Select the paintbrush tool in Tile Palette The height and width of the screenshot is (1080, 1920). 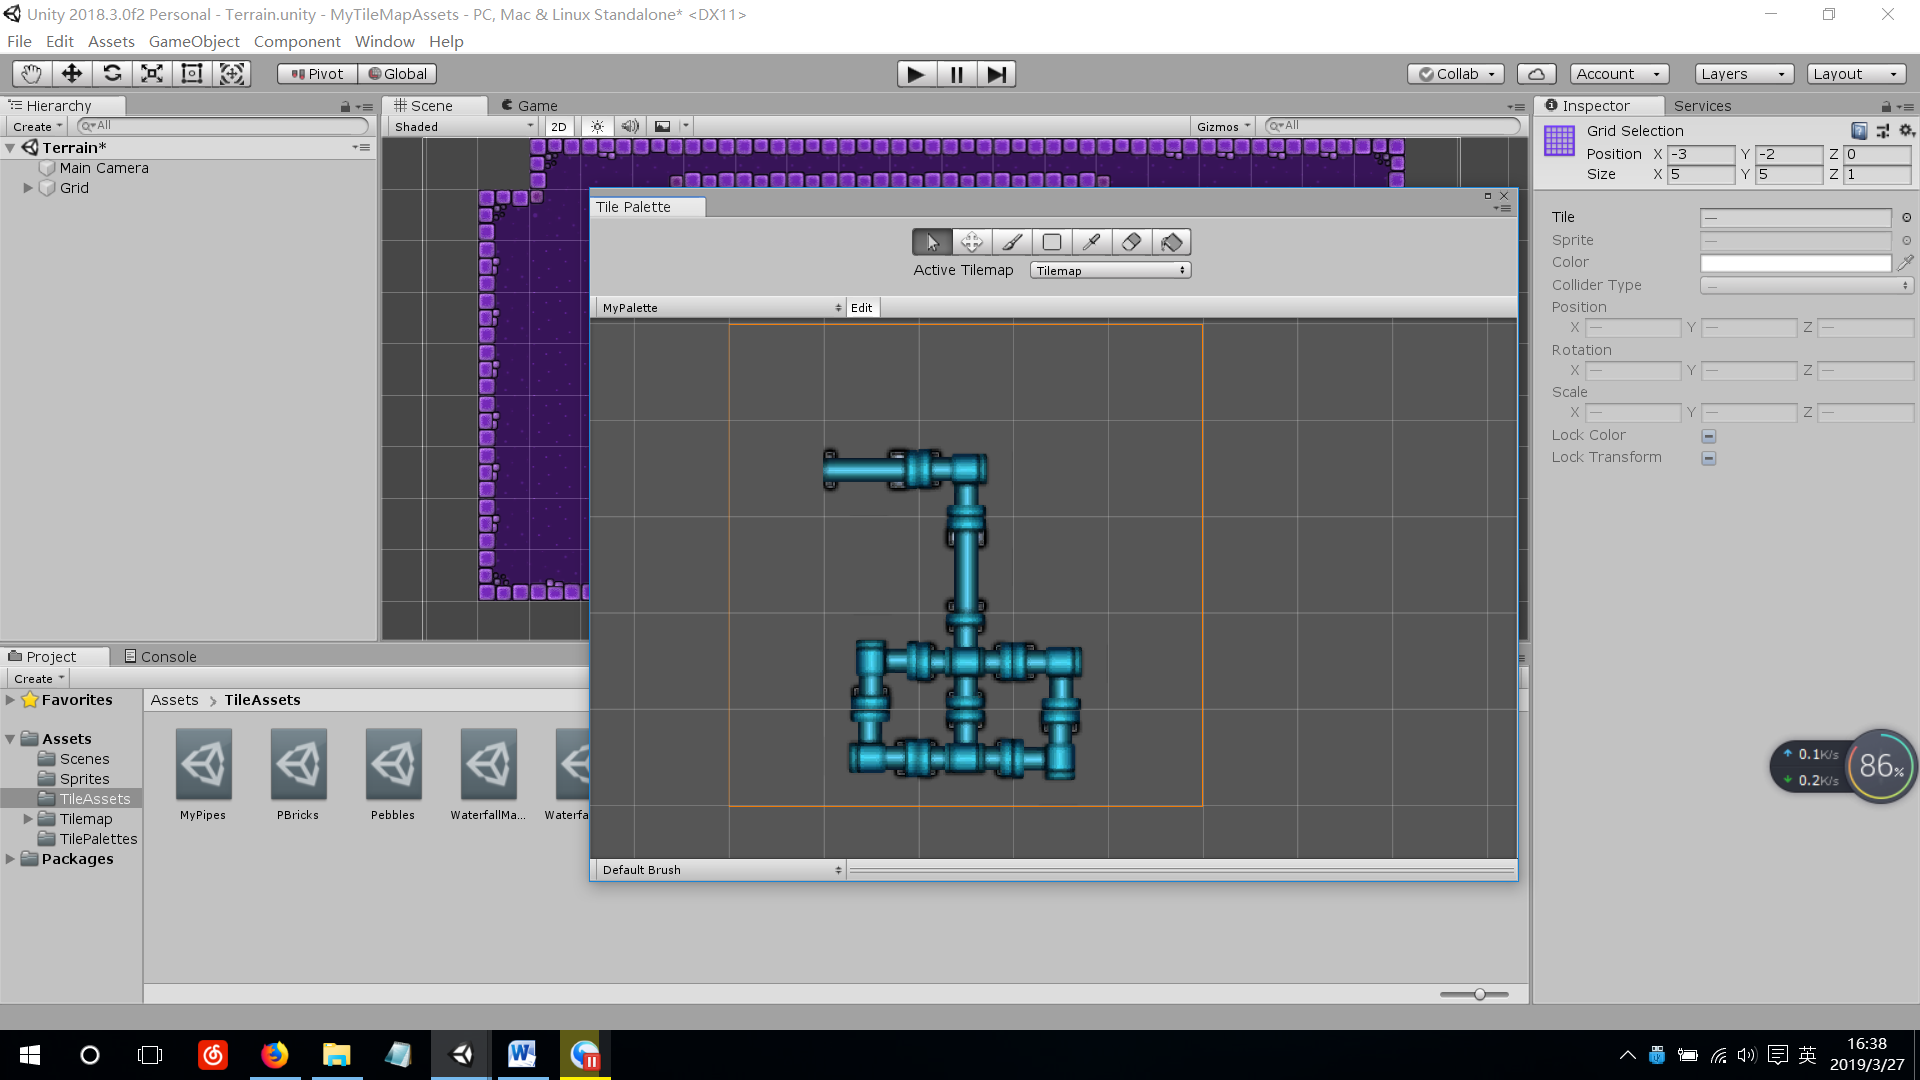coord(1012,242)
